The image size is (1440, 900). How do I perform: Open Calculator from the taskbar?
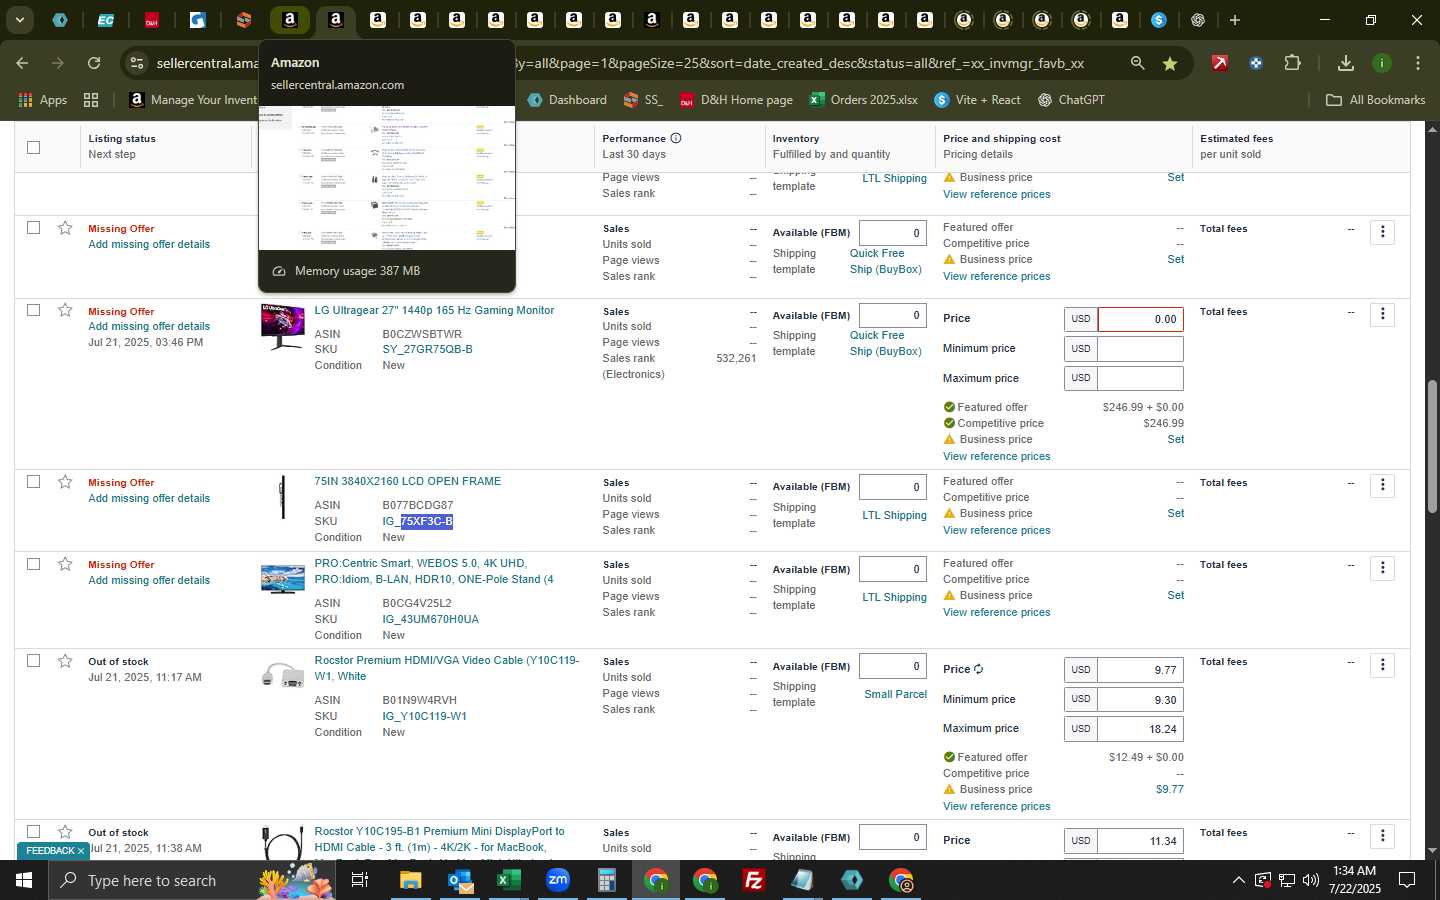[x=606, y=880]
